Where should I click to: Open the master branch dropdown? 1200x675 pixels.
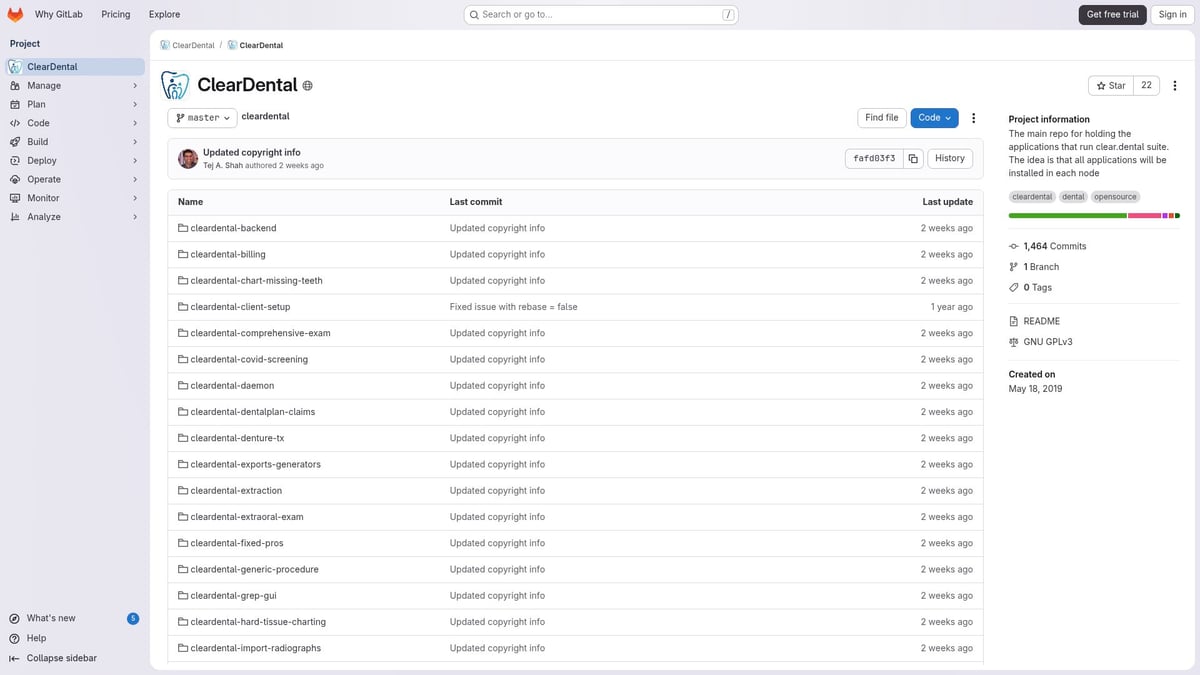tap(202, 118)
